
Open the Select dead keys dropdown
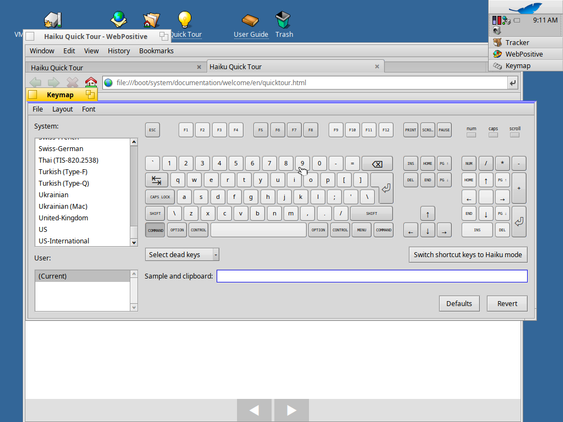[182, 255]
